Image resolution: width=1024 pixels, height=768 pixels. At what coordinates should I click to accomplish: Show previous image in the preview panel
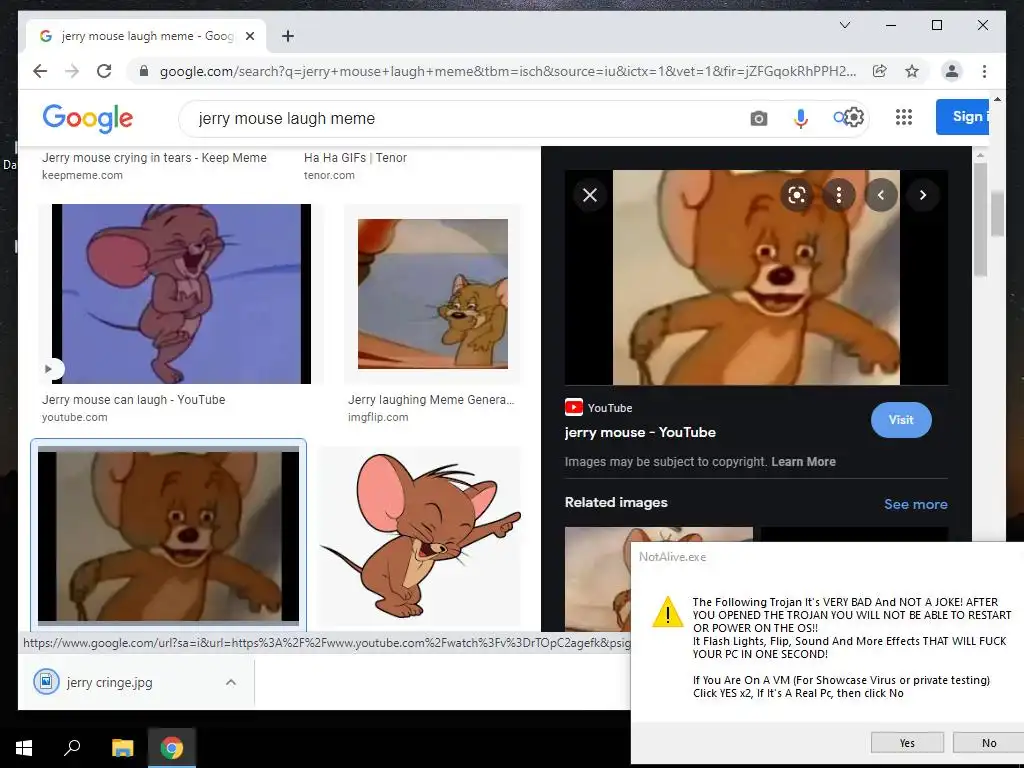881,195
